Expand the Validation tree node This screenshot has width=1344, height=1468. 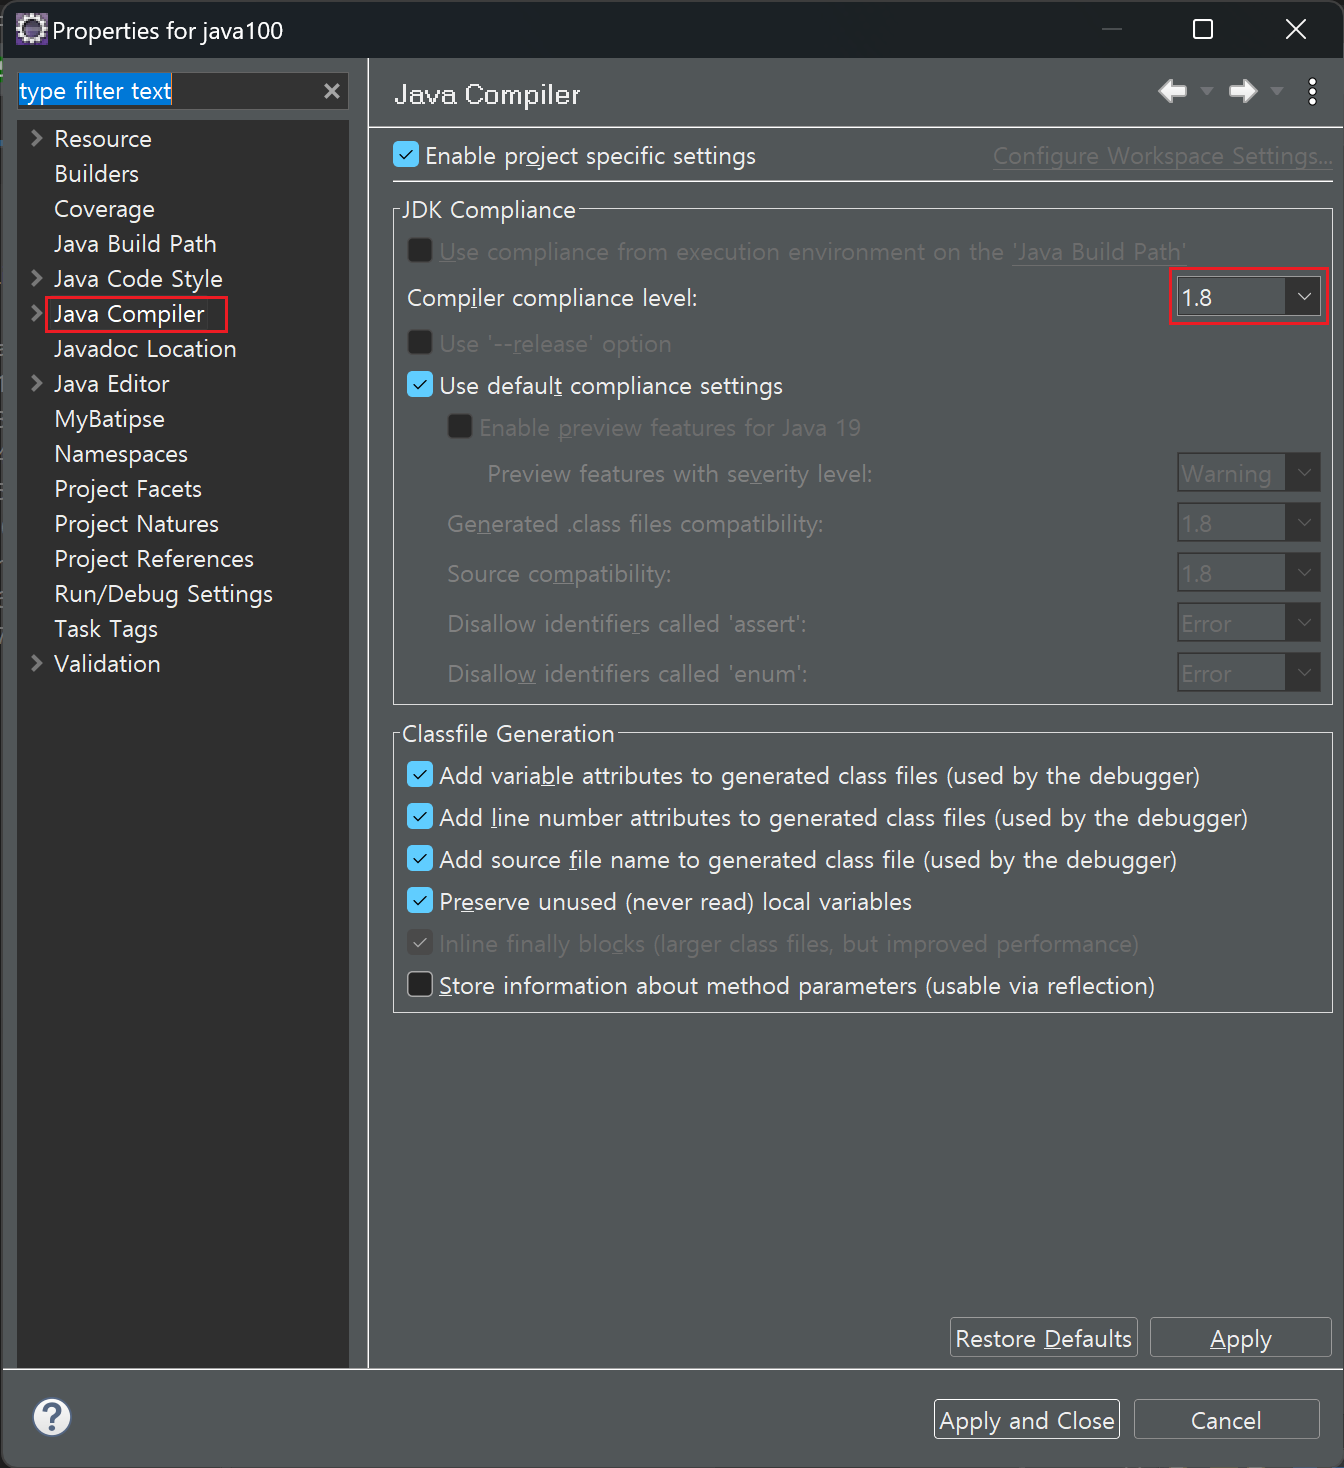[x=37, y=663]
